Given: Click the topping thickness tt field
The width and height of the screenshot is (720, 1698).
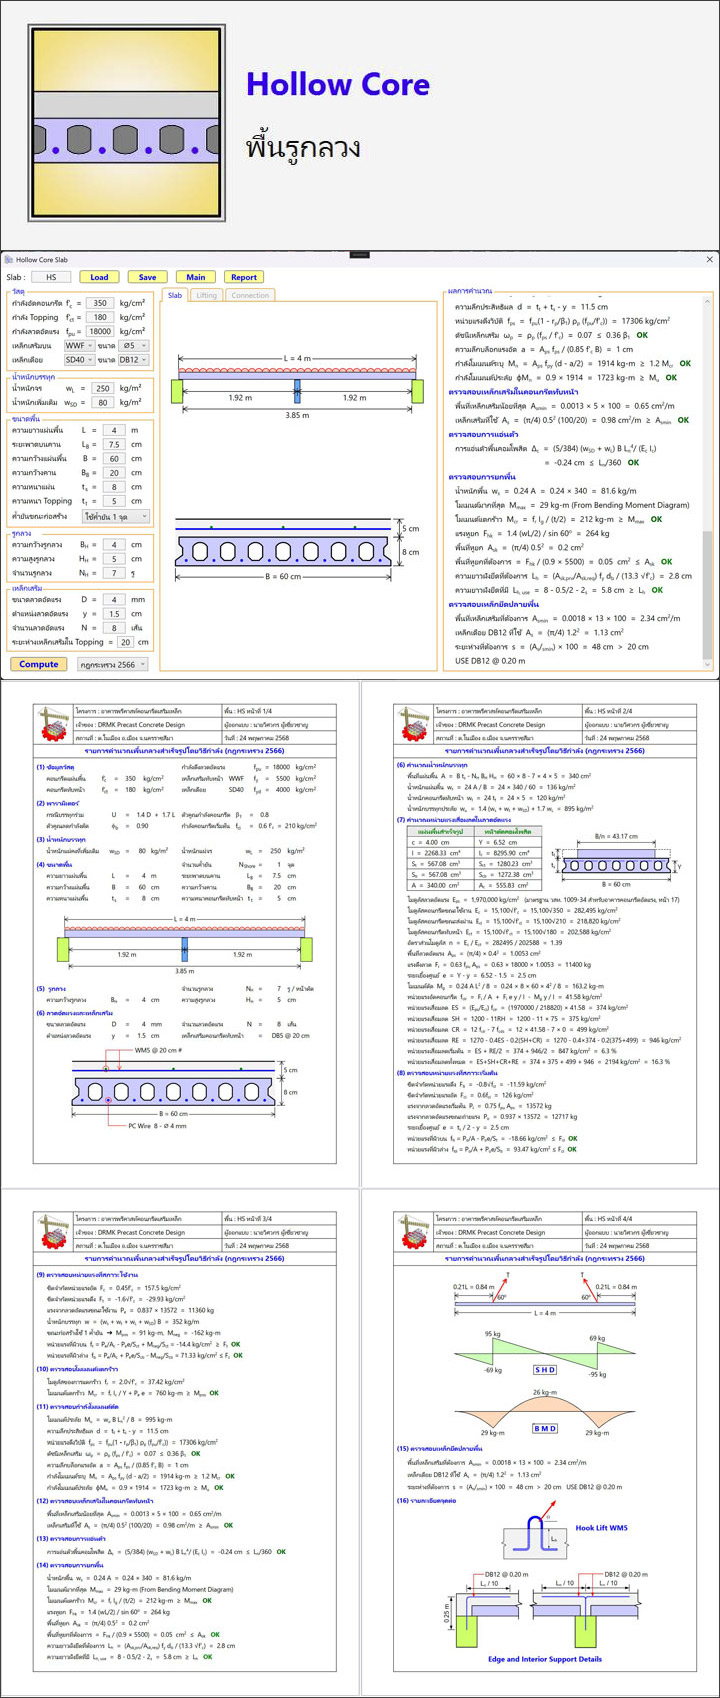Looking at the screenshot, I should click(115, 500).
